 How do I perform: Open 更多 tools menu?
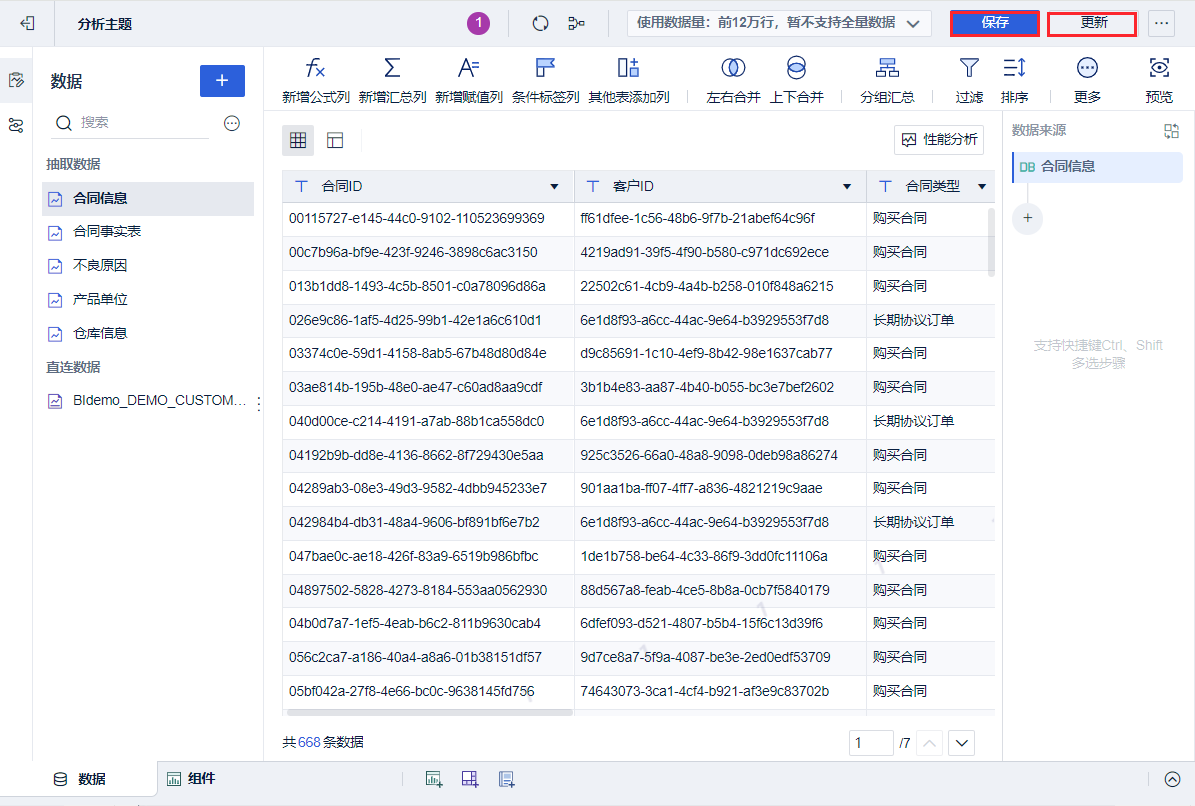tap(1088, 79)
